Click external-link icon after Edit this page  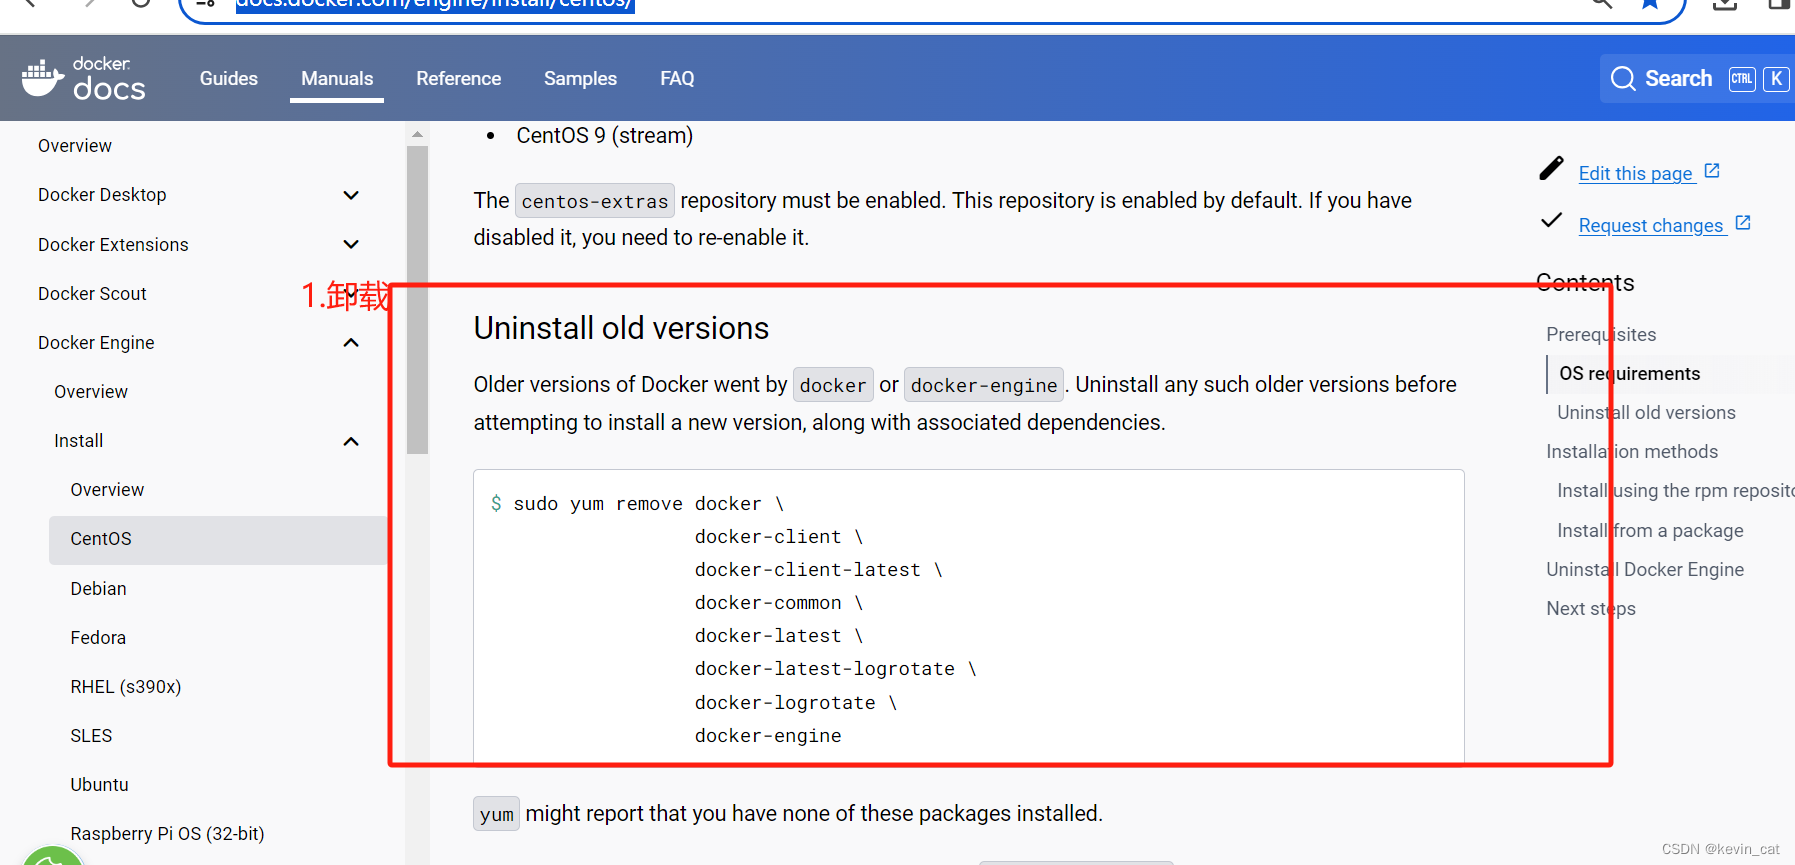pos(1712,171)
